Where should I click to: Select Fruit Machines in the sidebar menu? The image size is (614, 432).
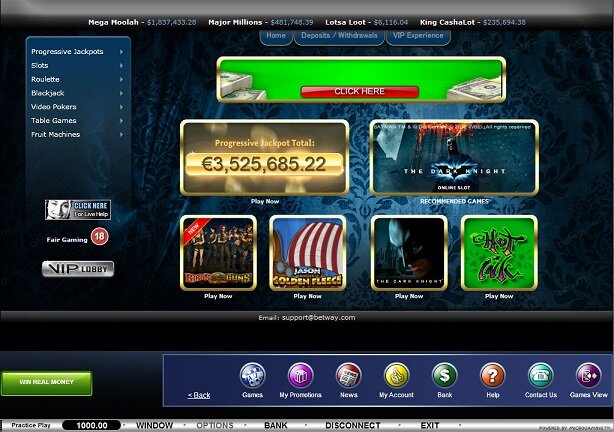point(56,134)
